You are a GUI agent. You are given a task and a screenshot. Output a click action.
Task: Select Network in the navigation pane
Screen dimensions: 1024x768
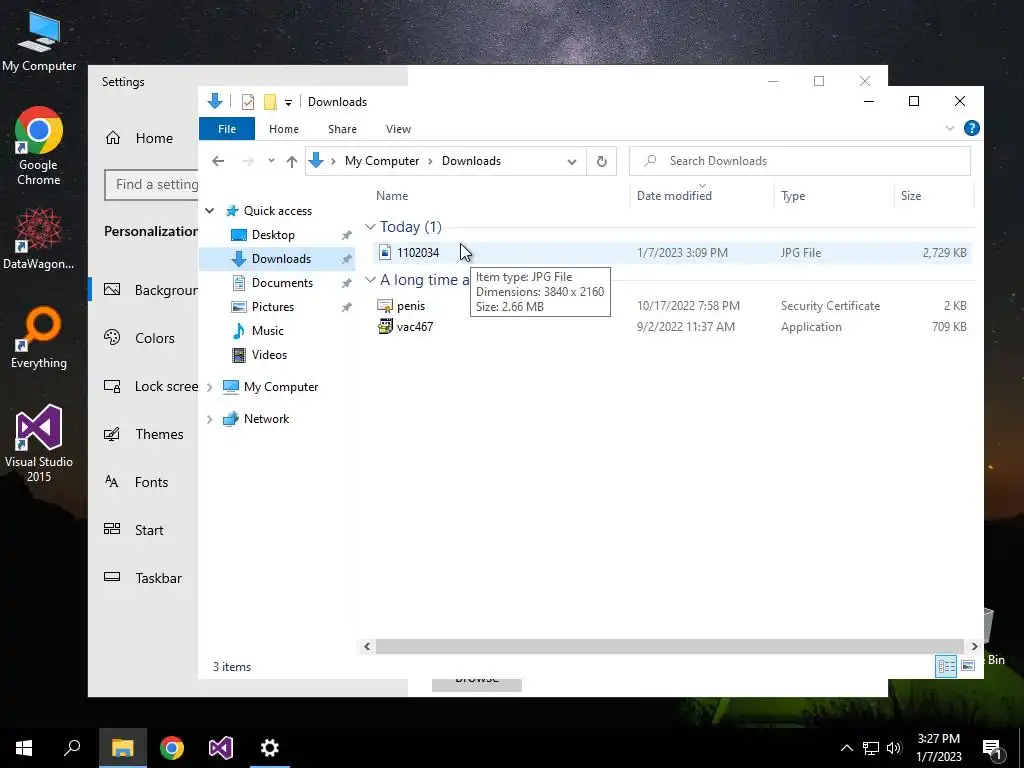point(266,419)
